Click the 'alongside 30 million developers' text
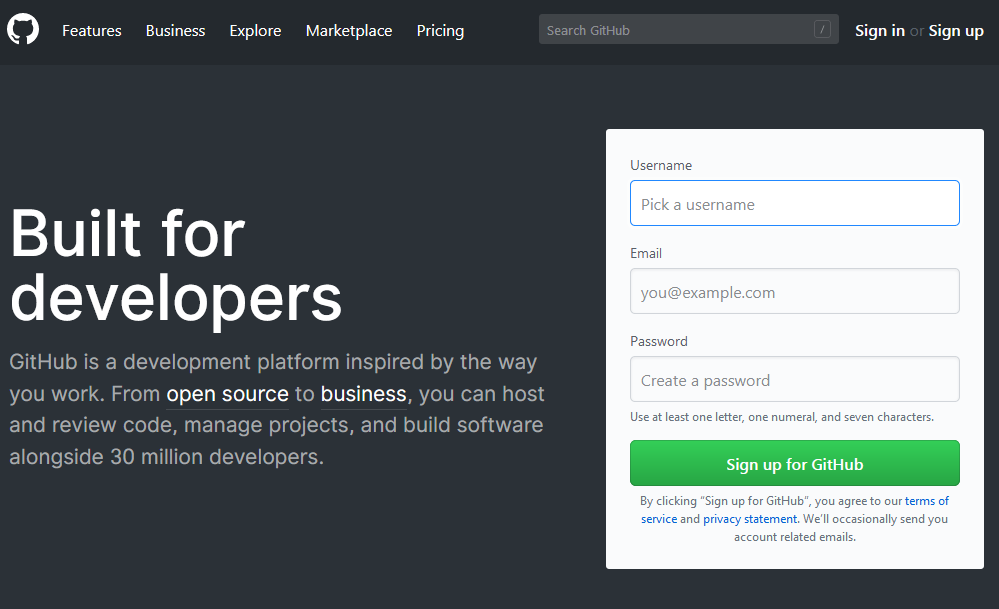The width and height of the screenshot is (999, 609). pos(166,457)
